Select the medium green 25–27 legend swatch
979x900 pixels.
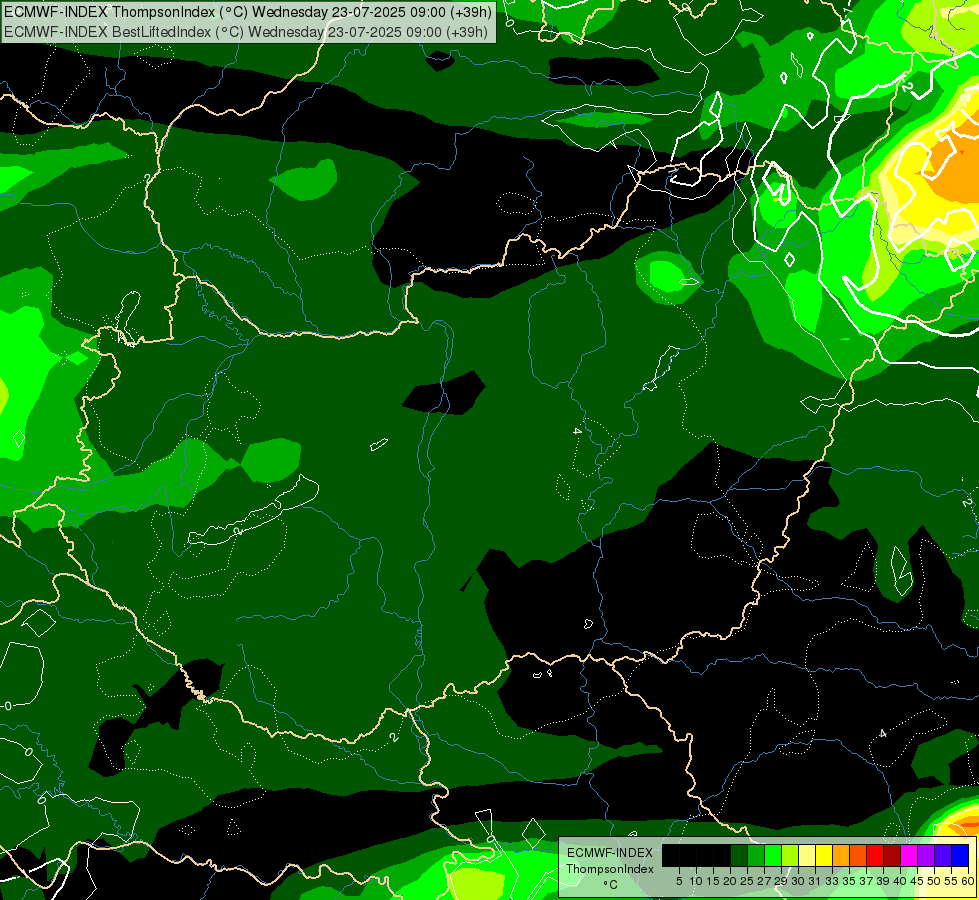[x=756, y=855]
